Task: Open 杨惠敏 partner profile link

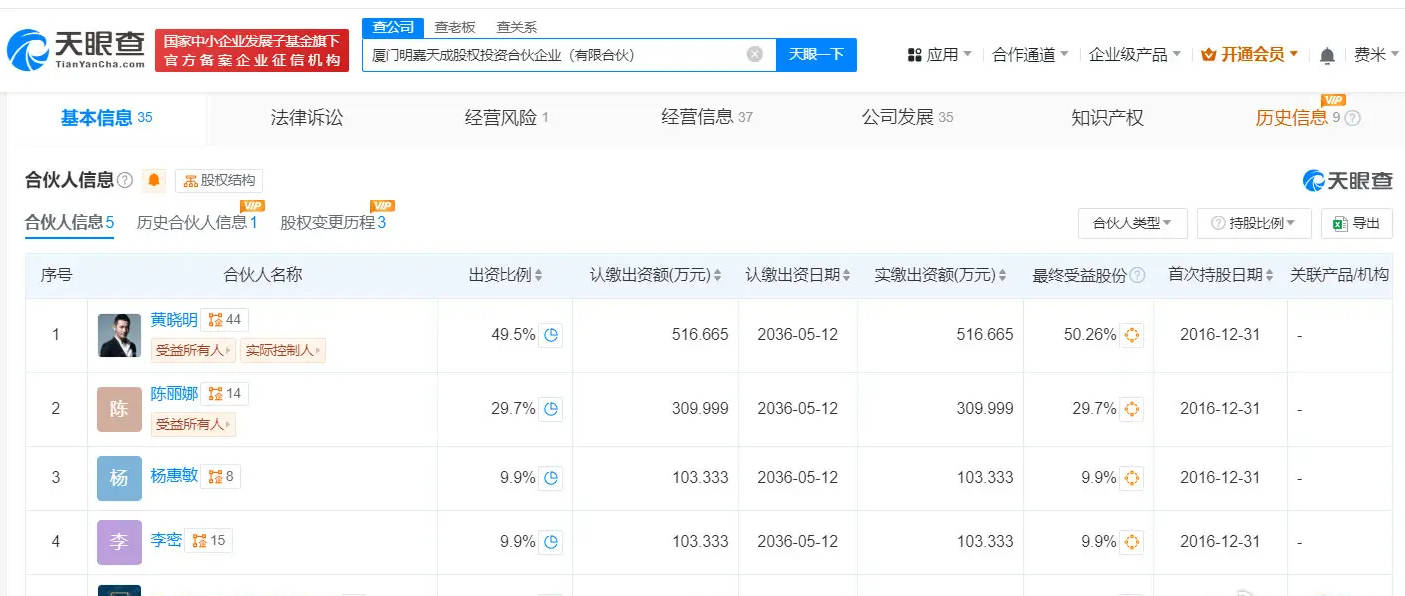Action: pos(174,476)
